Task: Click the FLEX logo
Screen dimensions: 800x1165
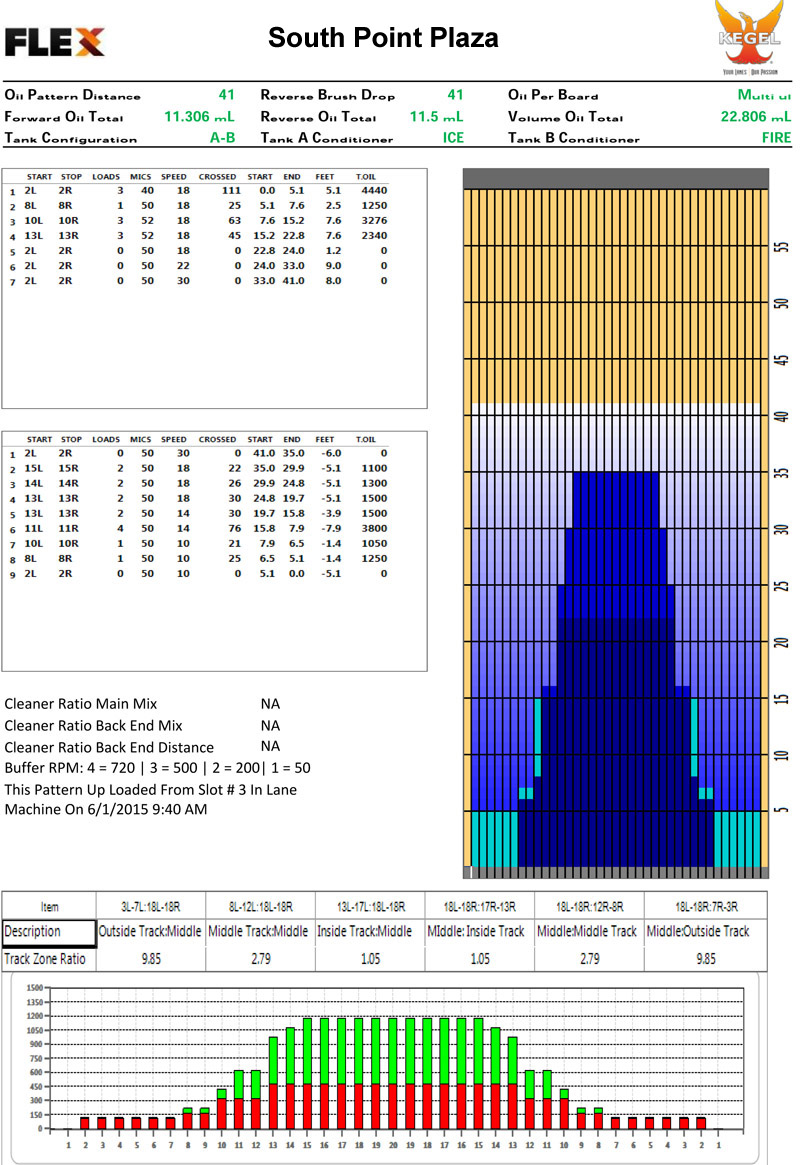Action: click(54, 41)
